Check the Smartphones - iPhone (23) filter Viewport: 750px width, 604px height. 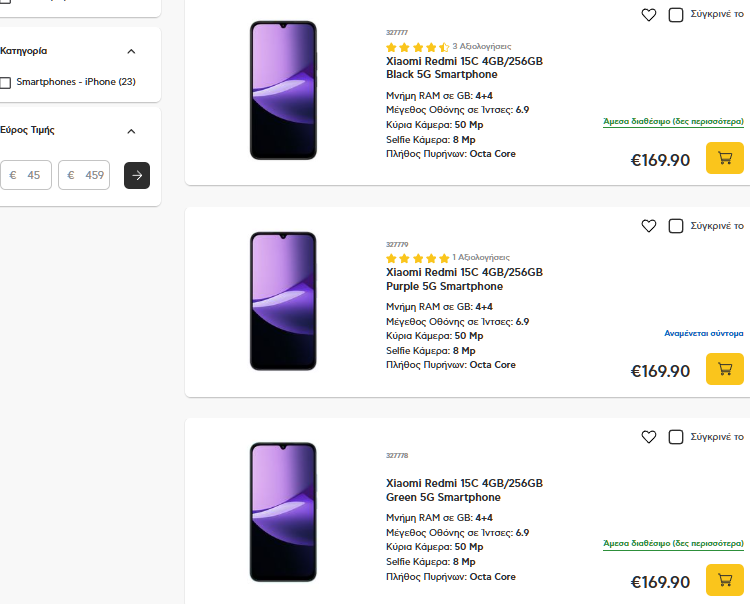[x=6, y=82]
